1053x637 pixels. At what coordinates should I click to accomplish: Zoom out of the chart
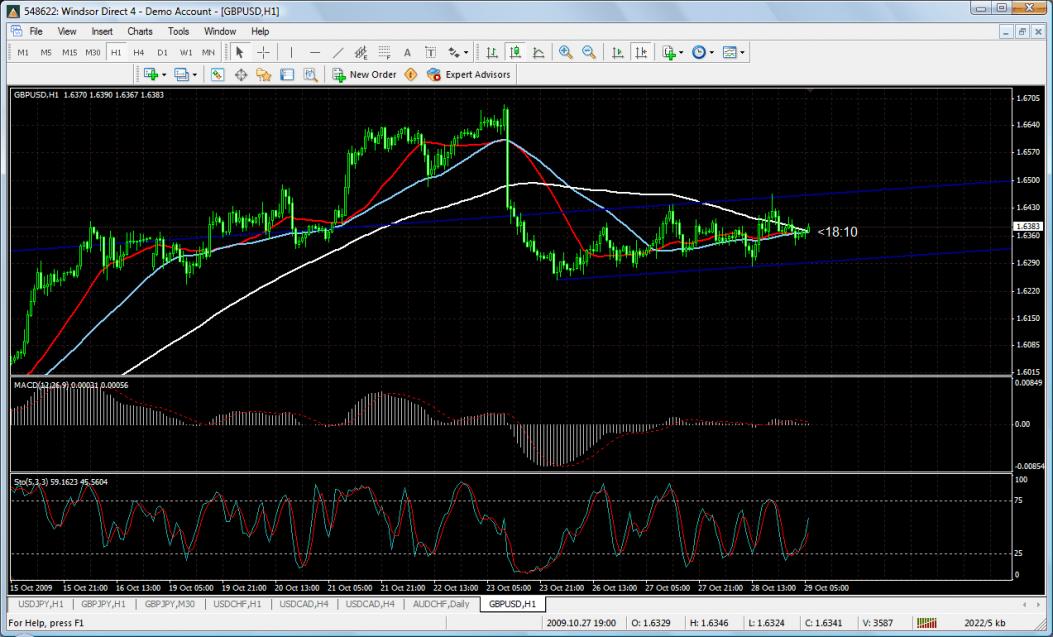(589, 52)
